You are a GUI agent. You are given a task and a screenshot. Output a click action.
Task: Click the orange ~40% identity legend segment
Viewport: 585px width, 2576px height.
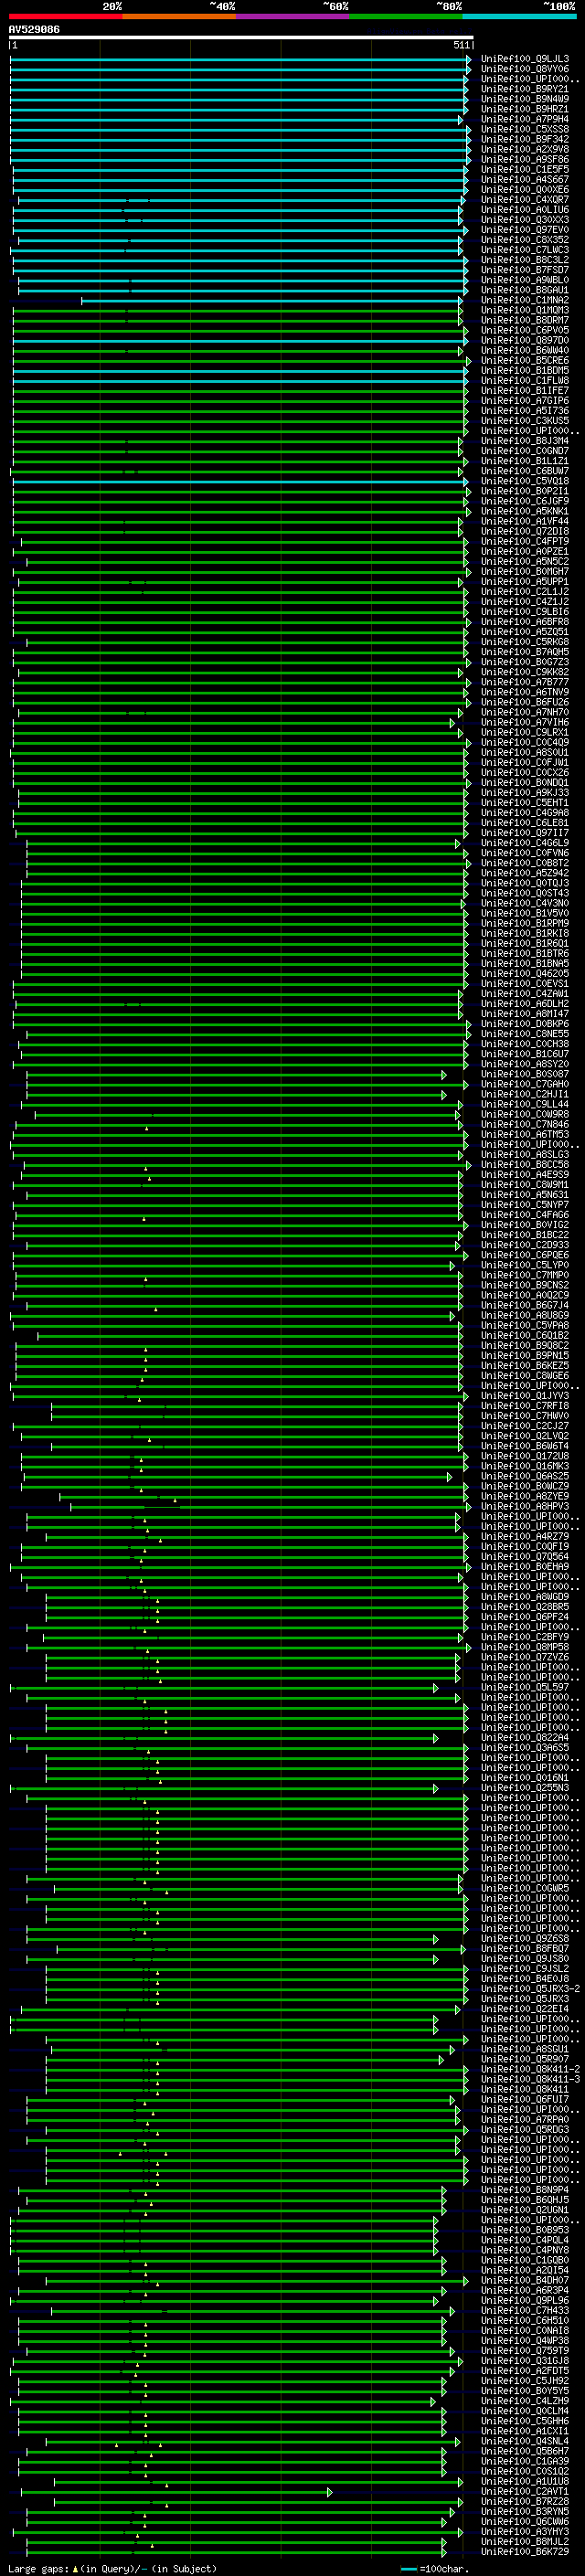coord(179,16)
